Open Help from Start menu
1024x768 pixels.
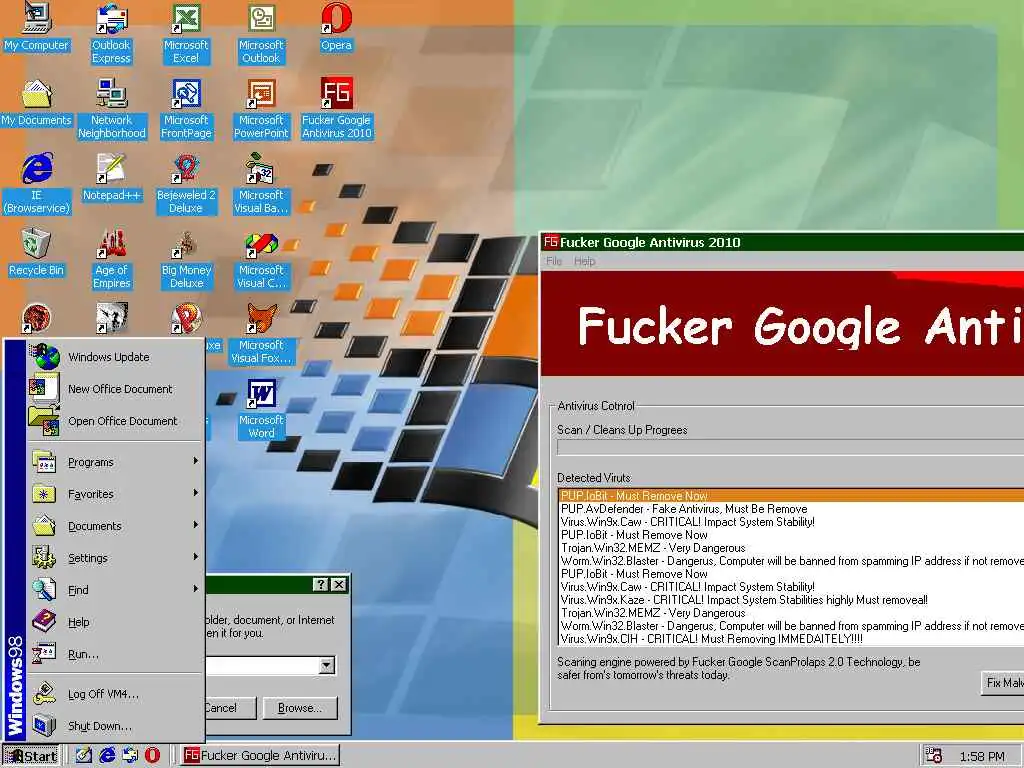pyautogui.click(x=116, y=622)
